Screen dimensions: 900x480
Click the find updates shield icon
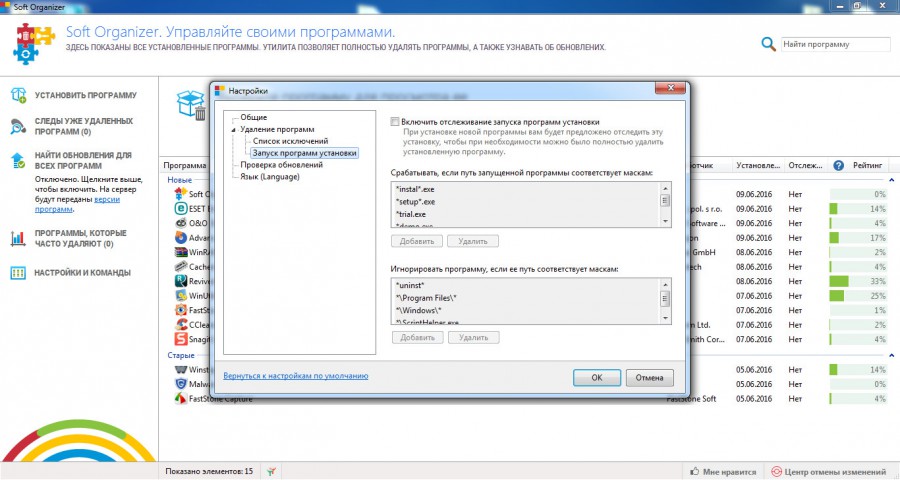pos(18,160)
